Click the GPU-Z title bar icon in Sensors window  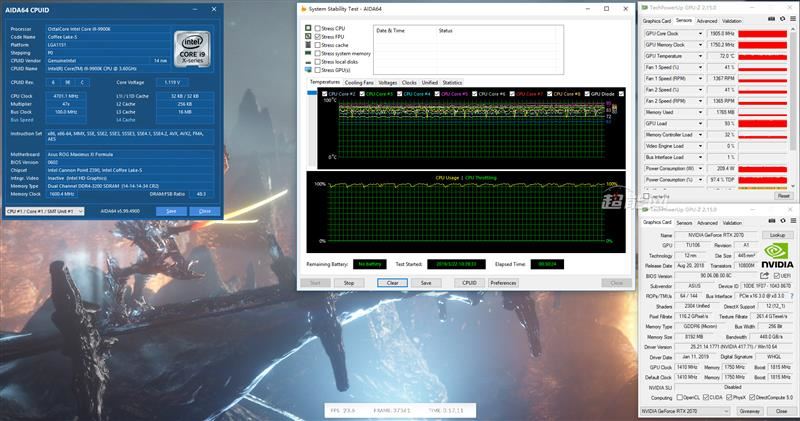(x=645, y=8)
